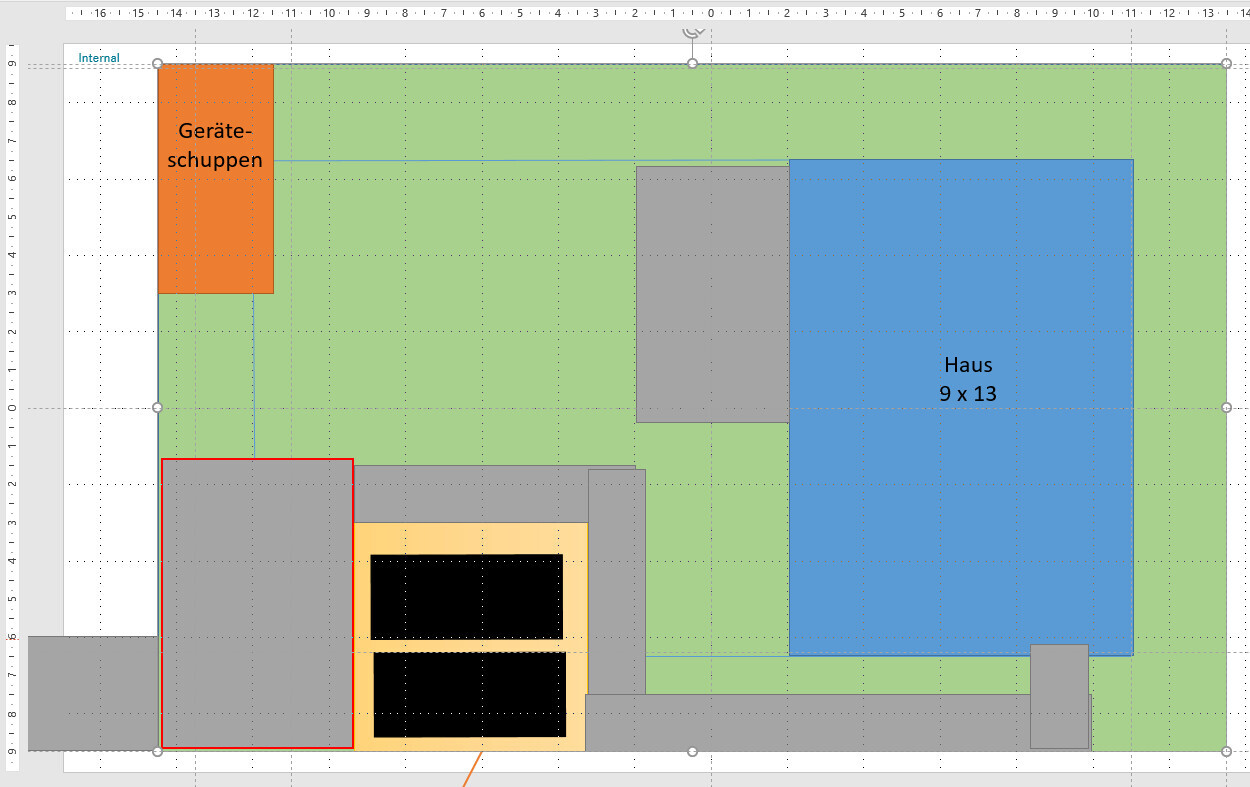The width and height of the screenshot is (1250, 787).
Task: Click the middle-right resize handle
Action: click(1226, 407)
